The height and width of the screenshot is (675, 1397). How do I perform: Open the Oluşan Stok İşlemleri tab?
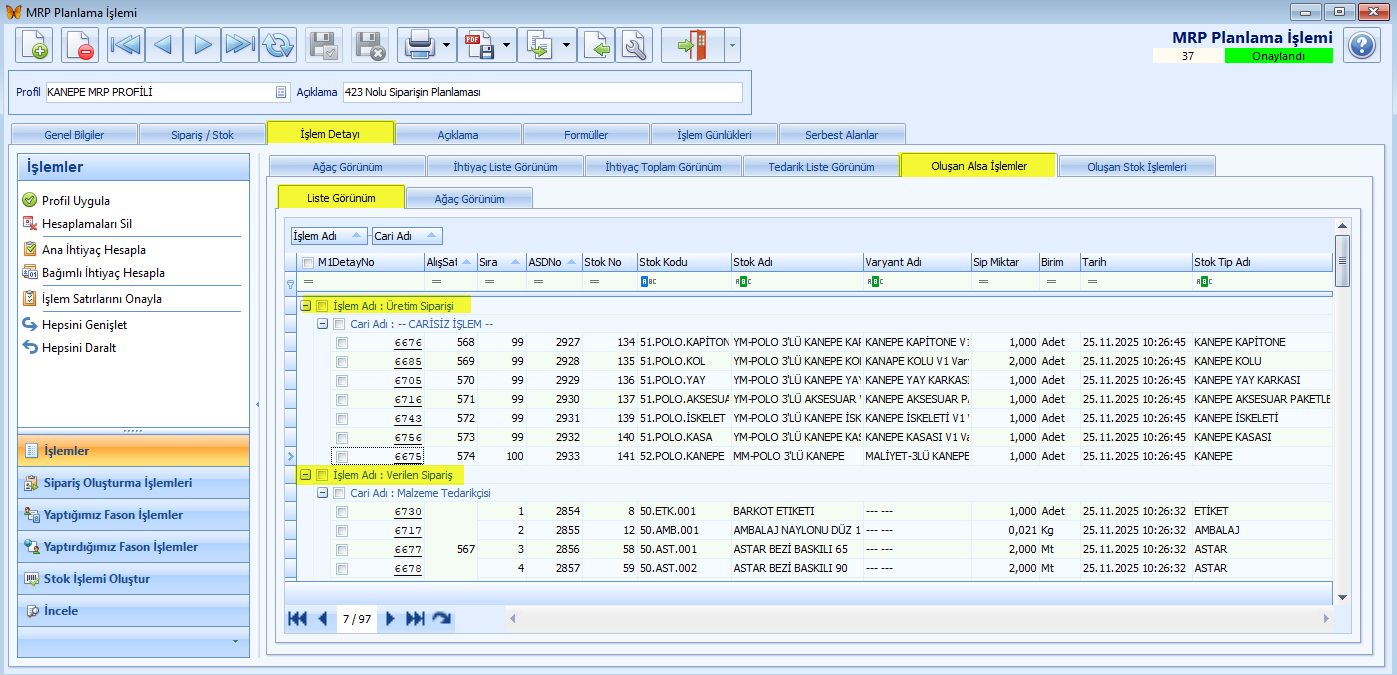tap(1136, 167)
